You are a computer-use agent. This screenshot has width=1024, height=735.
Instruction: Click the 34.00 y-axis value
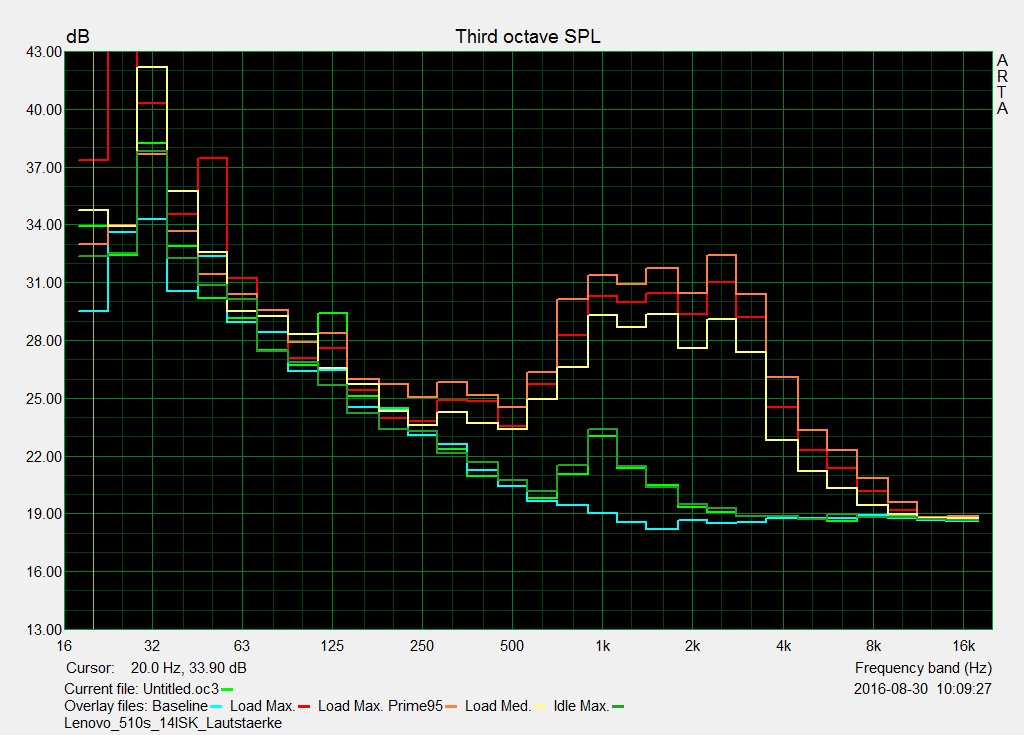point(44,225)
